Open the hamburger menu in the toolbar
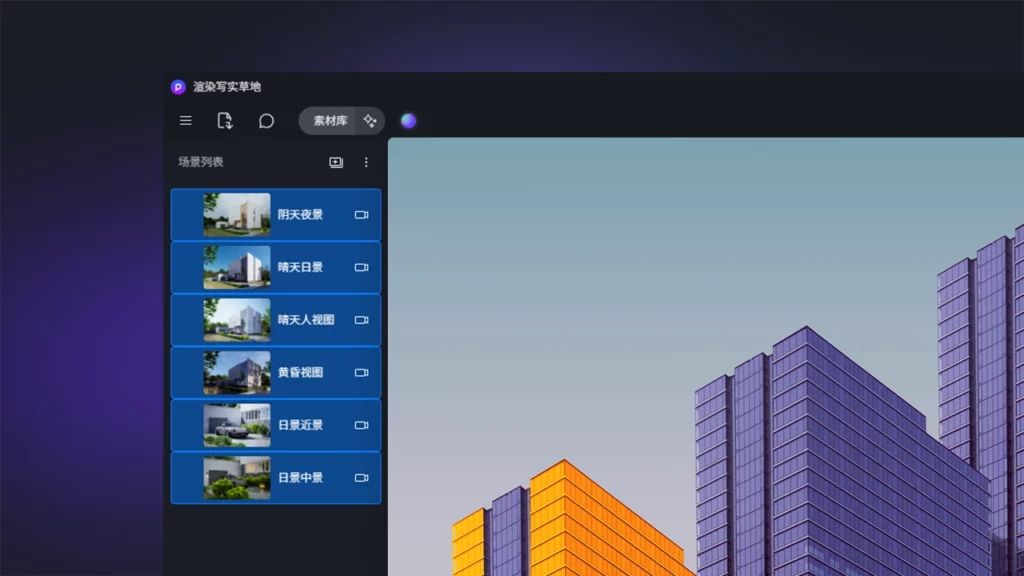1024x576 pixels. [185, 121]
